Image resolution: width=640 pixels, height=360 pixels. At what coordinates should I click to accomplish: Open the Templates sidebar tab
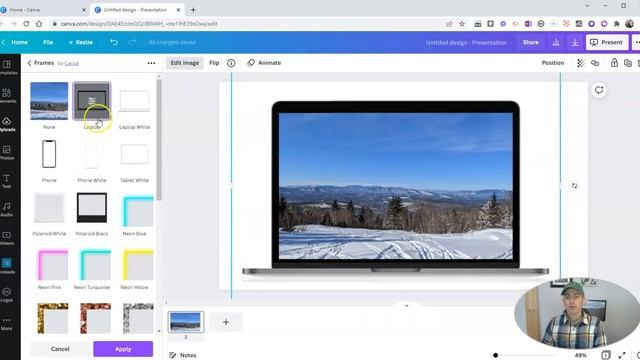7,67
